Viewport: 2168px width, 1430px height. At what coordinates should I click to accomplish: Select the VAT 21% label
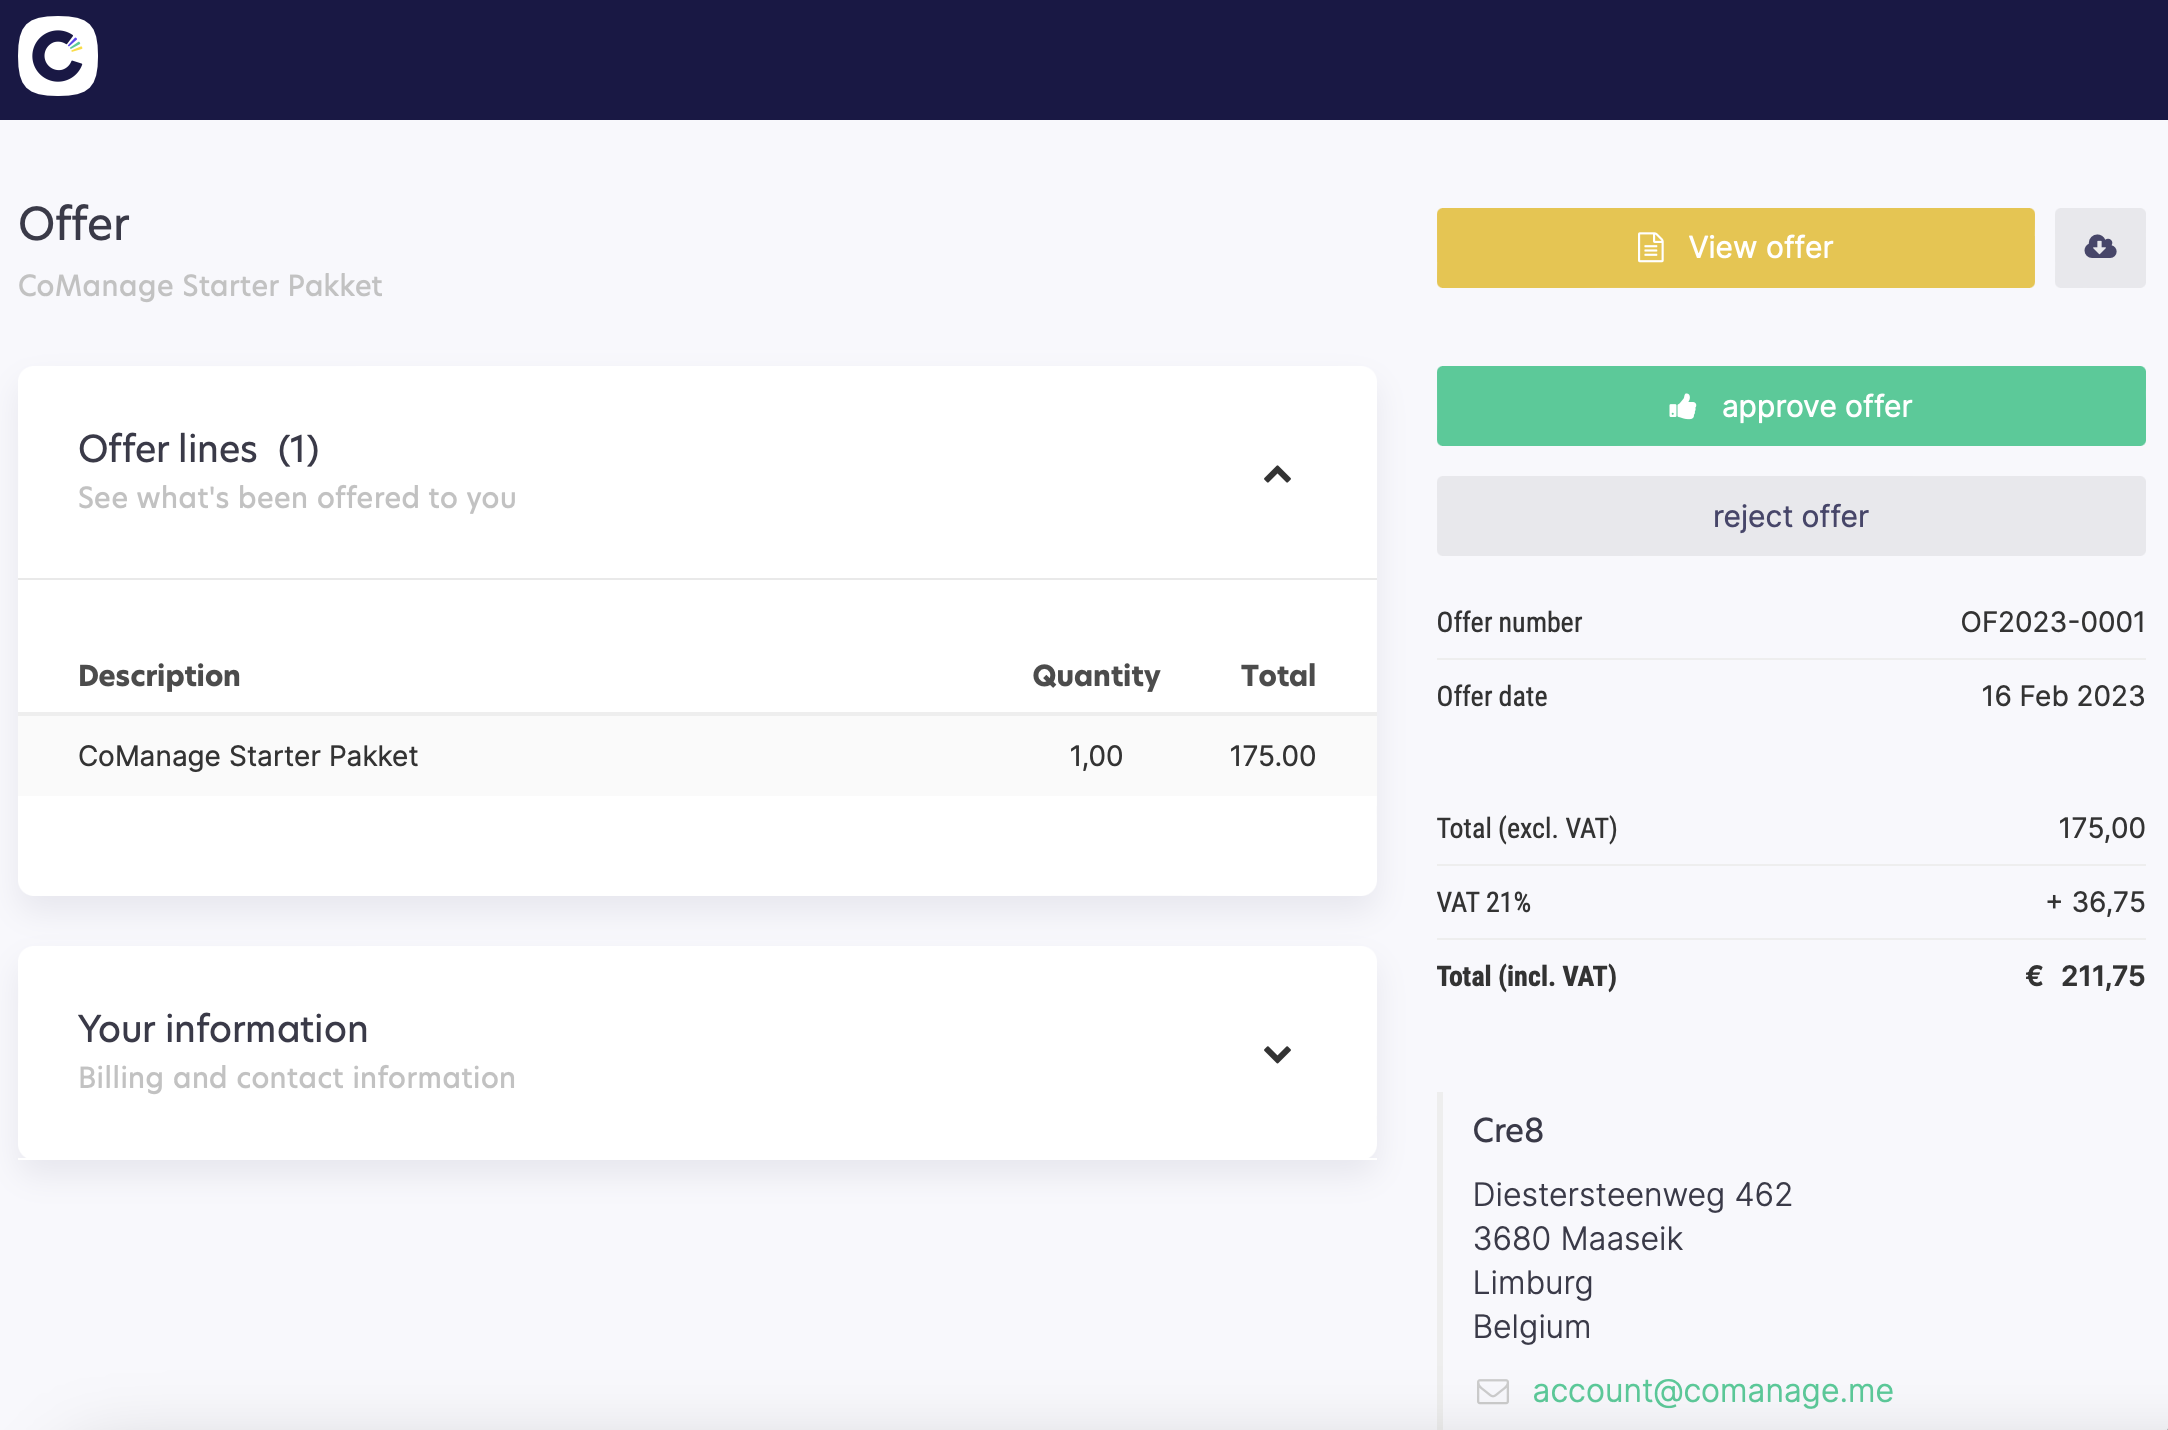click(1483, 902)
